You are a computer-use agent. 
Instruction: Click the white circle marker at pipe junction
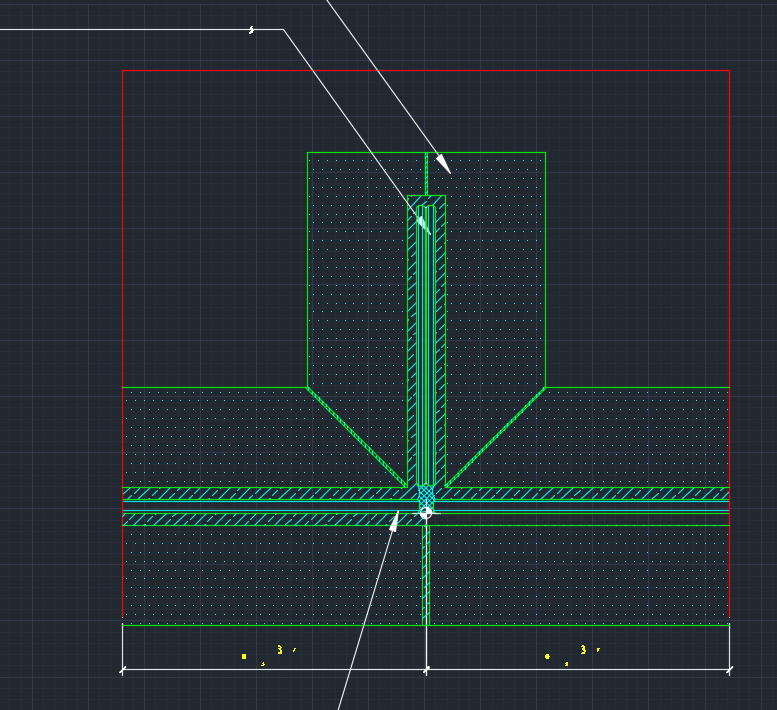426,513
